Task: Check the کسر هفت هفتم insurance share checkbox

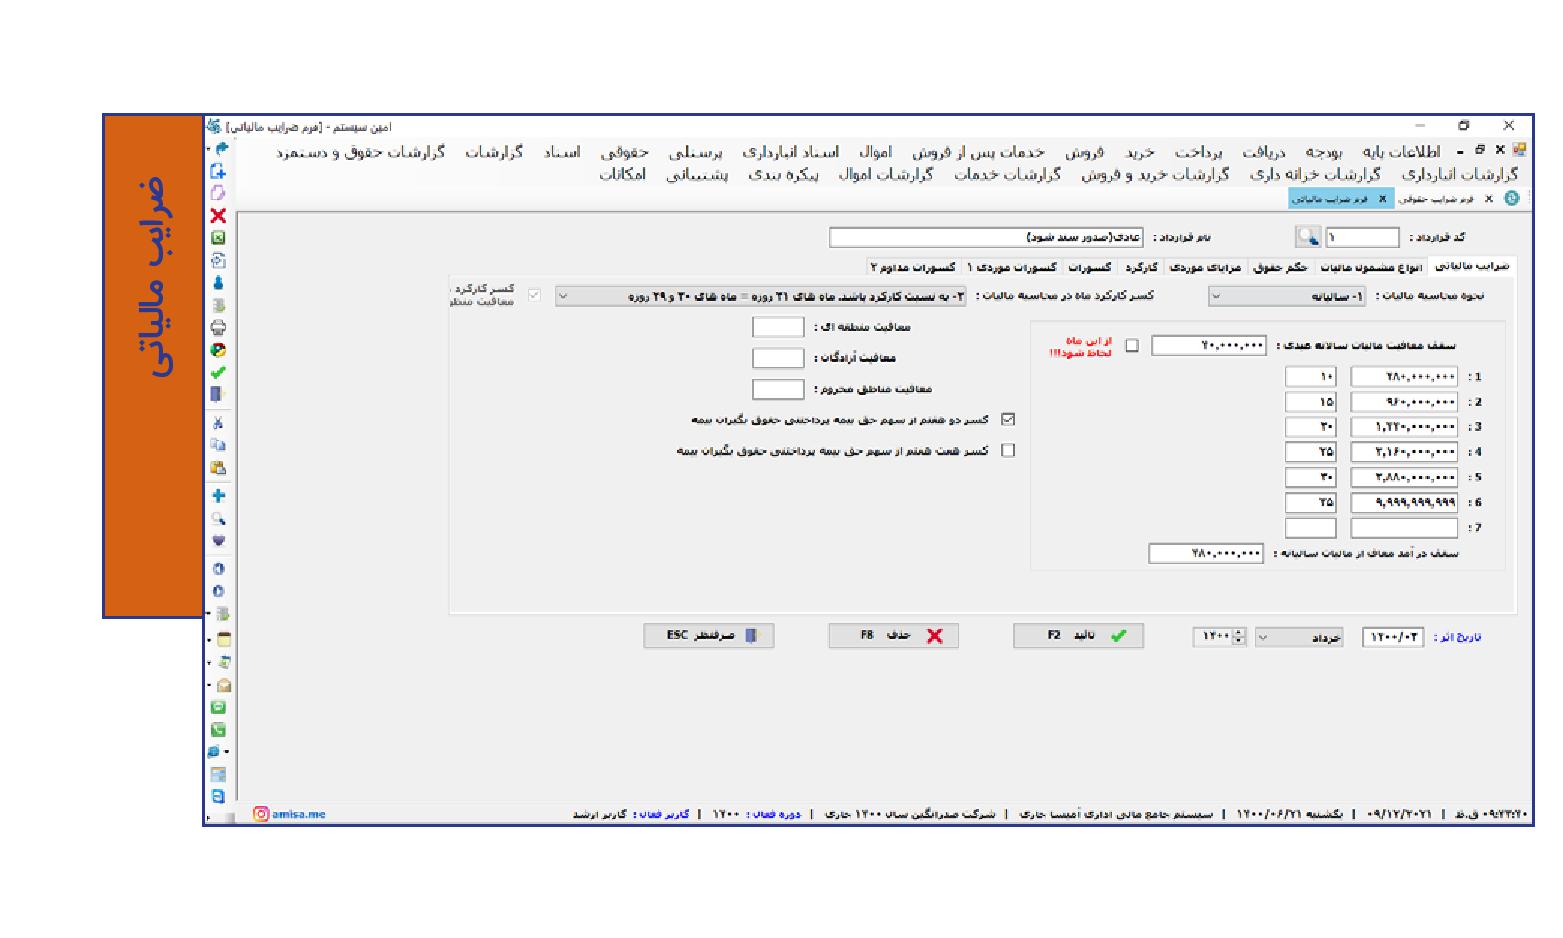Action: pos(1008,451)
